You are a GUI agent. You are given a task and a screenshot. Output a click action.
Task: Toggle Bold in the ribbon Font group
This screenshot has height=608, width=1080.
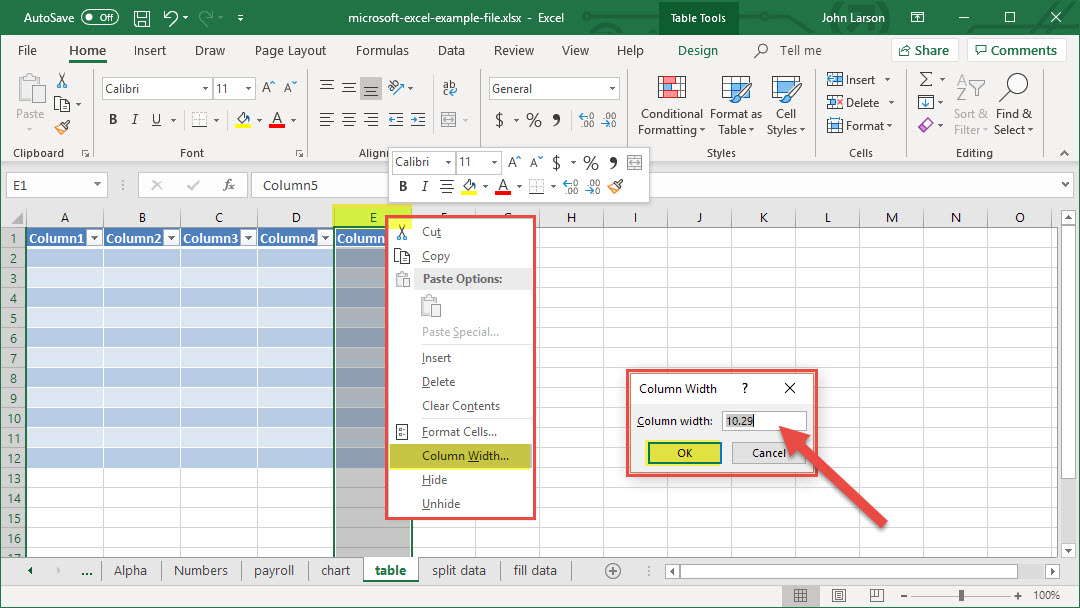pyautogui.click(x=113, y=120)
